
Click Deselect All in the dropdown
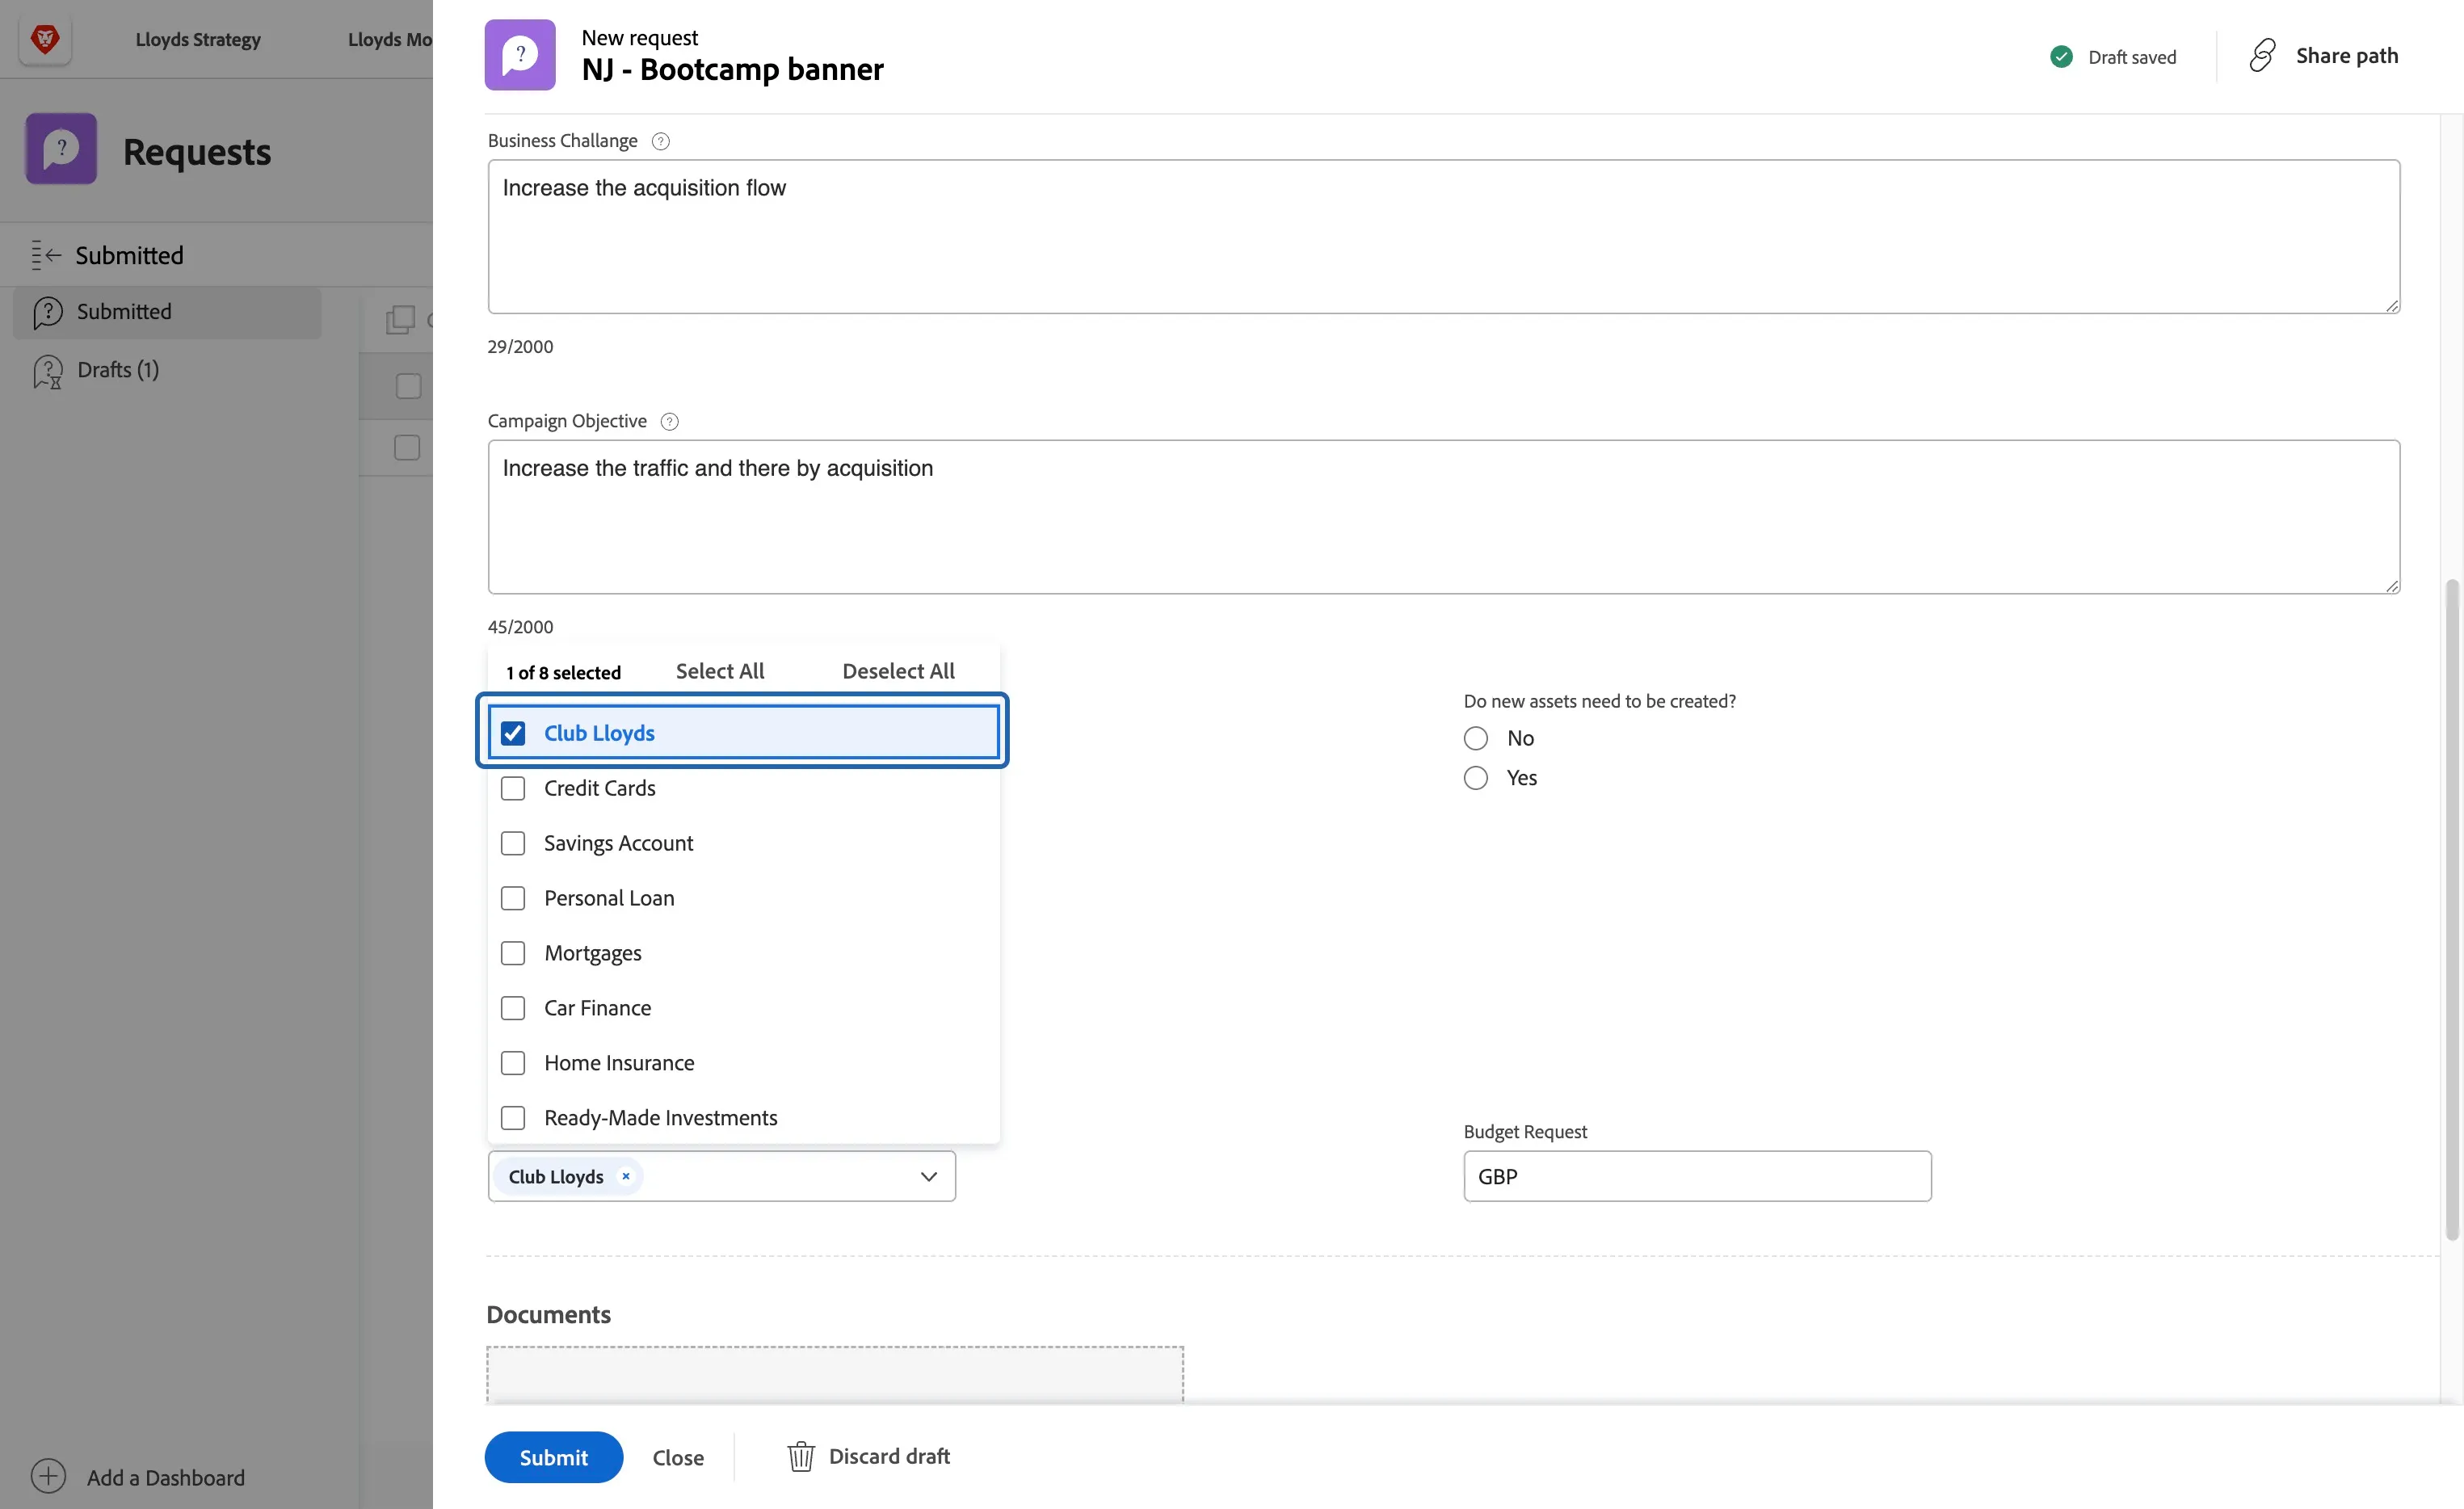click(x=898, y=671)
